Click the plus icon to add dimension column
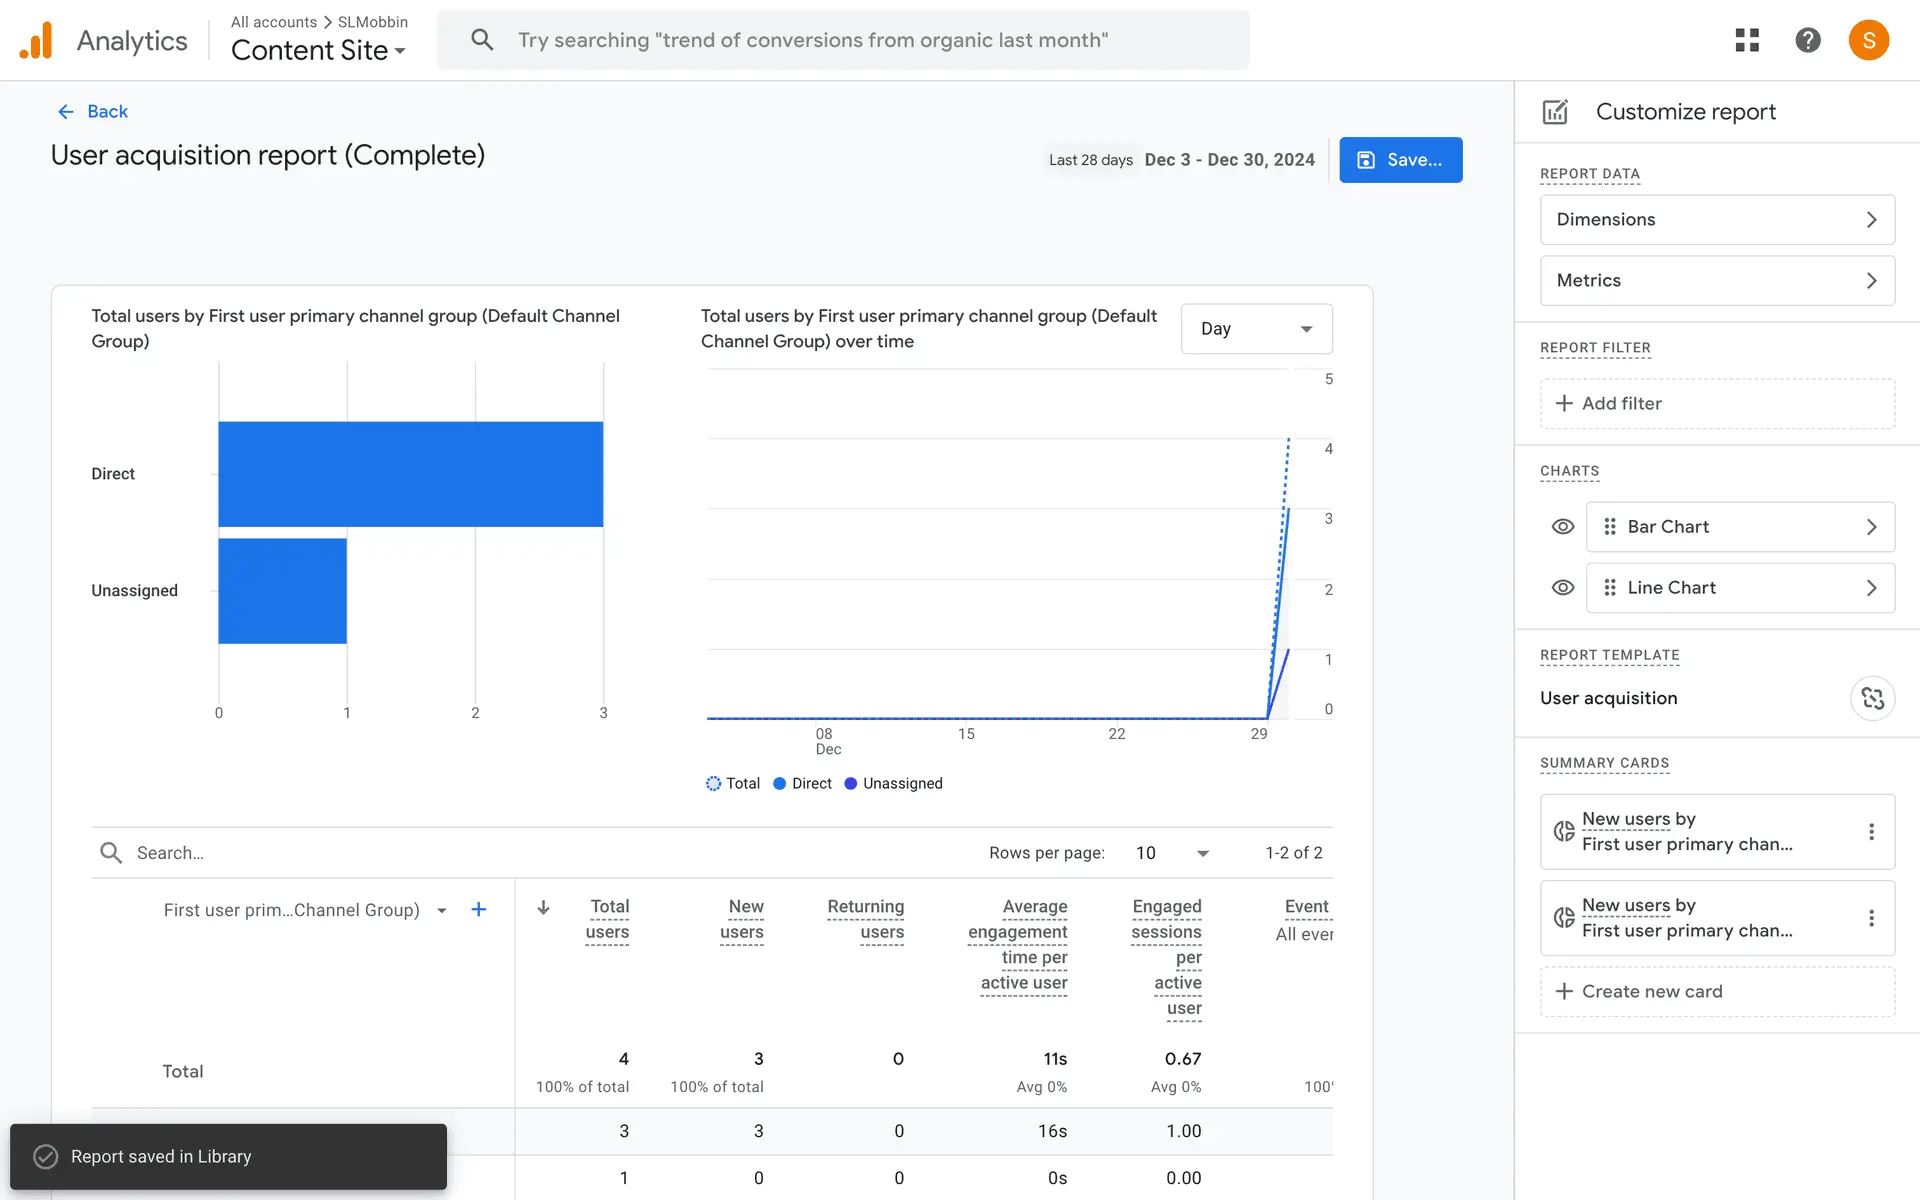The width and height of the screenshot is (1920, 1200). point(478,909)
